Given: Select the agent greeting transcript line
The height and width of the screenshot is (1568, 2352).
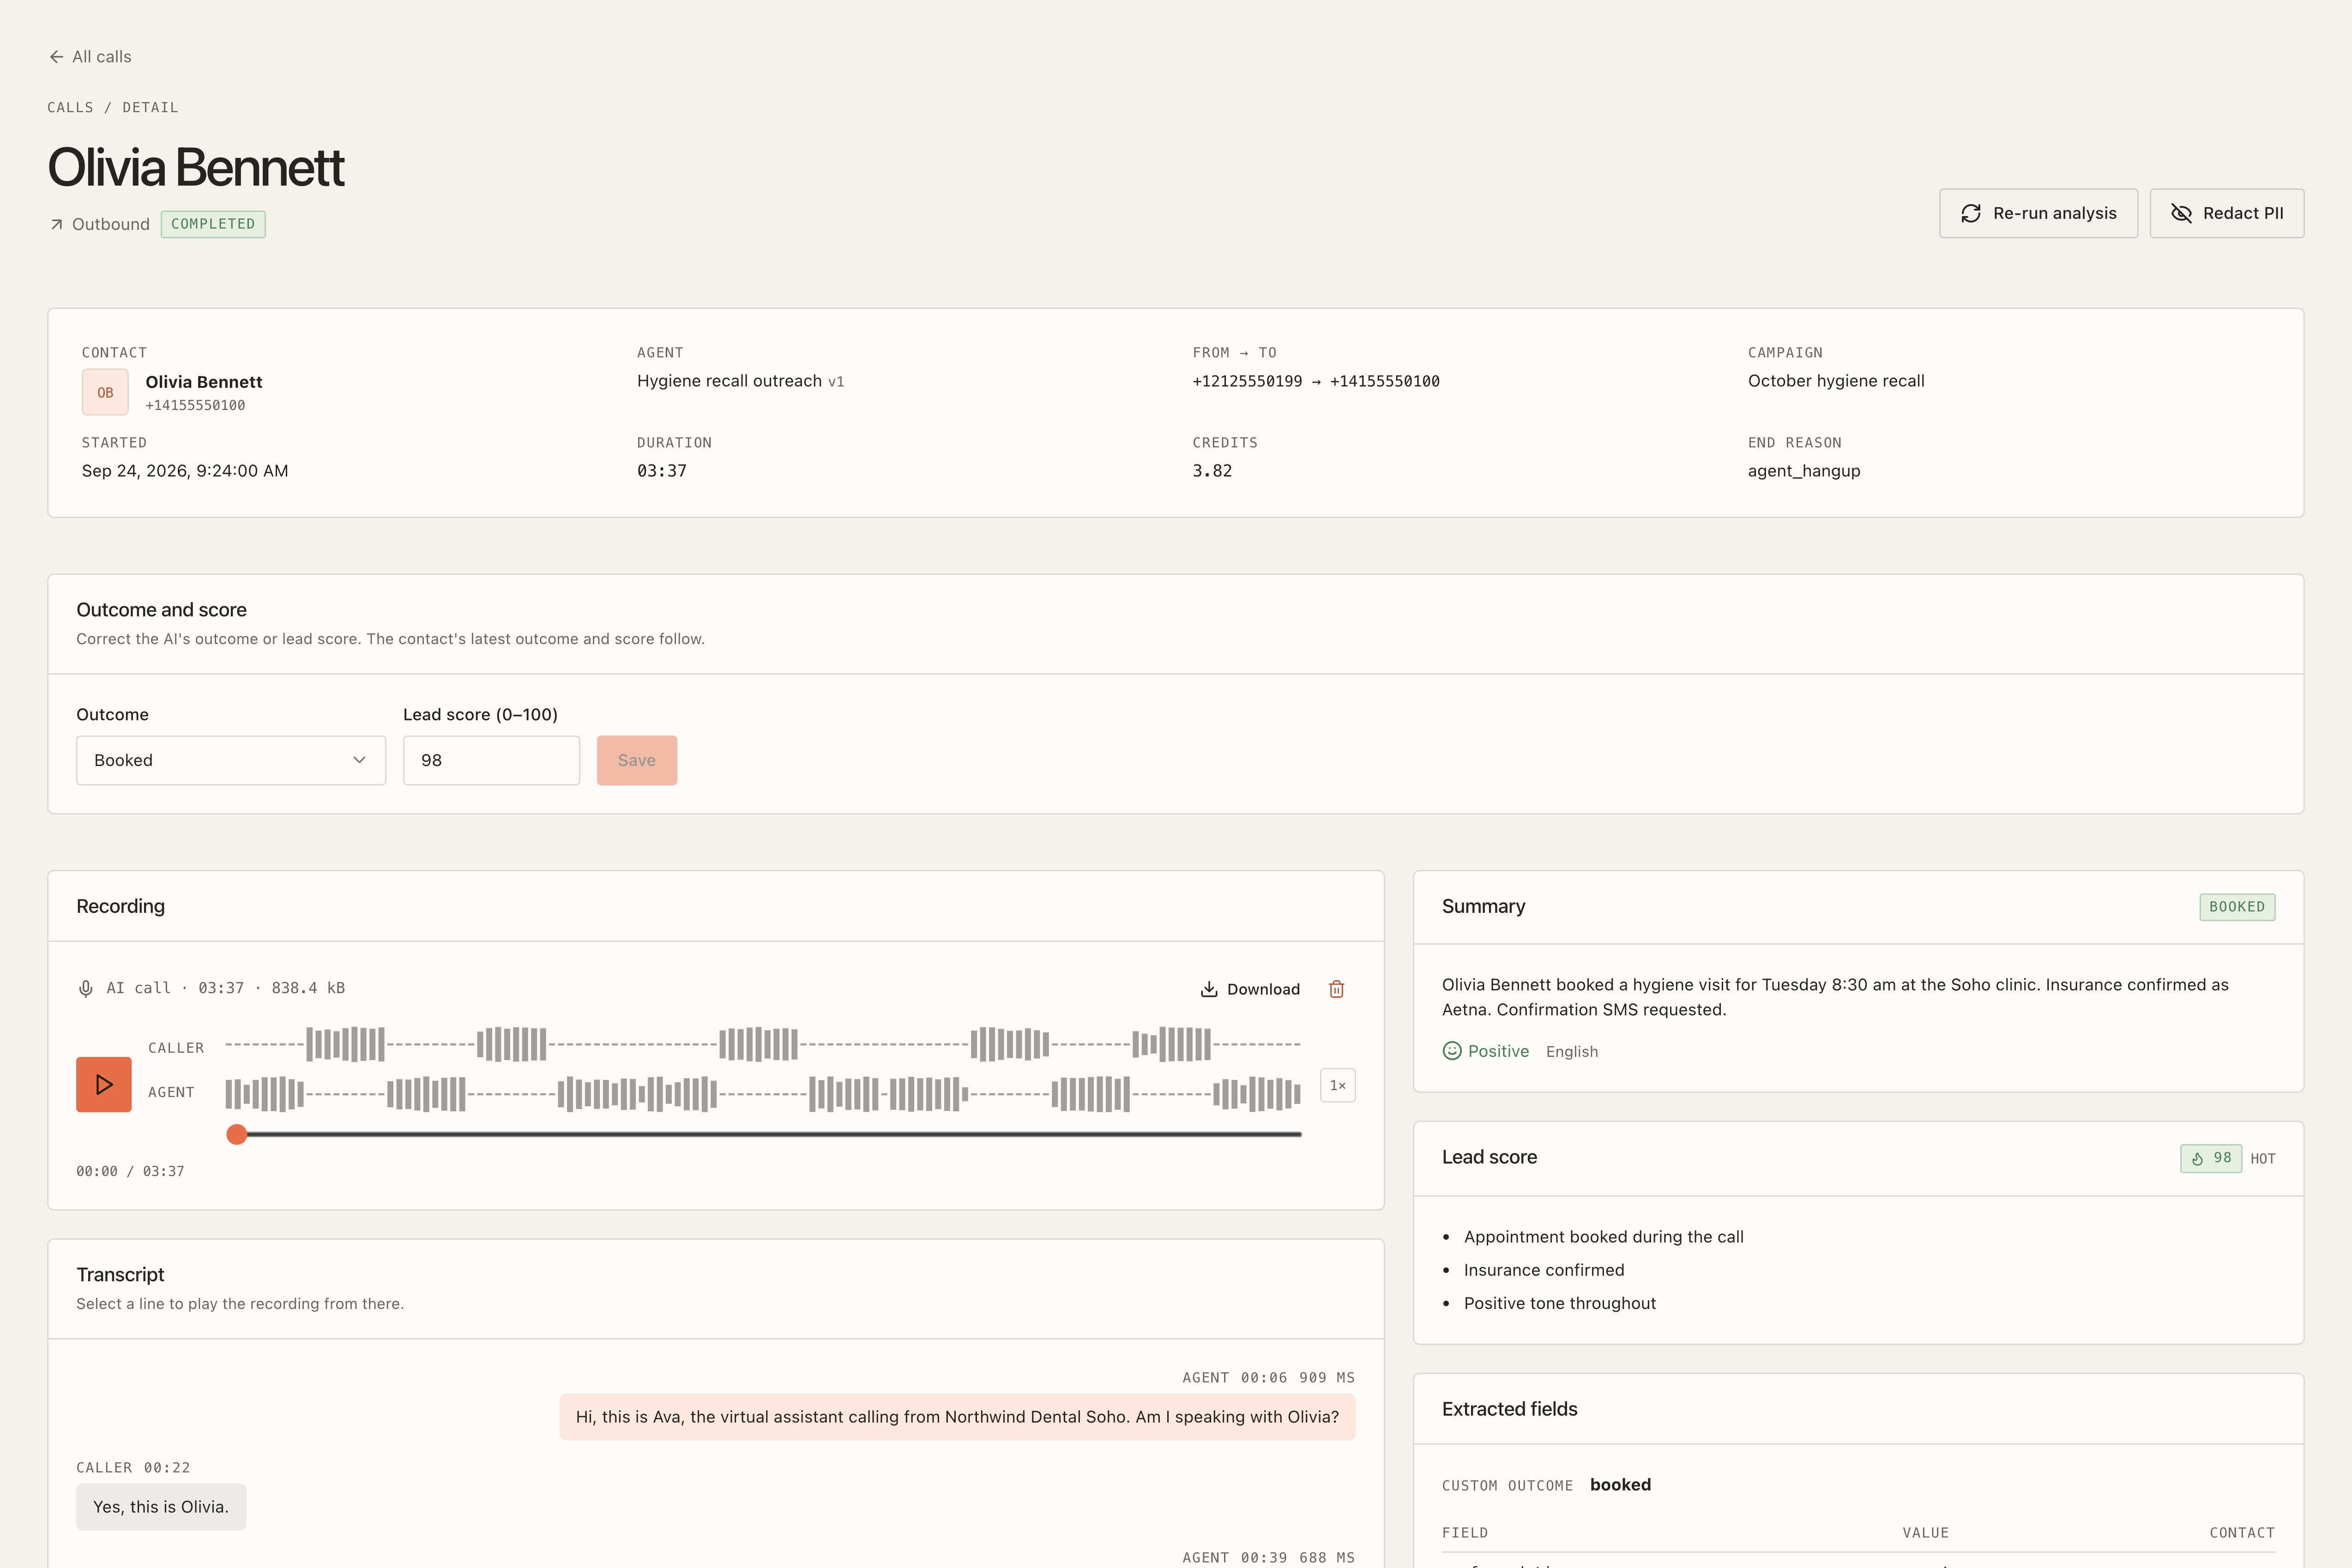Looking at the screenshot, I should click(x=957, y=1417).
